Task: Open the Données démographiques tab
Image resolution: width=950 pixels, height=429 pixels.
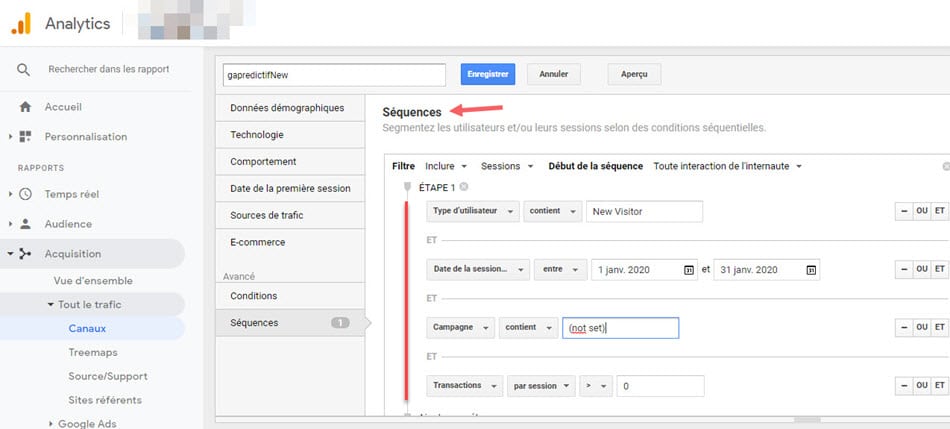Action: [290, 108]
